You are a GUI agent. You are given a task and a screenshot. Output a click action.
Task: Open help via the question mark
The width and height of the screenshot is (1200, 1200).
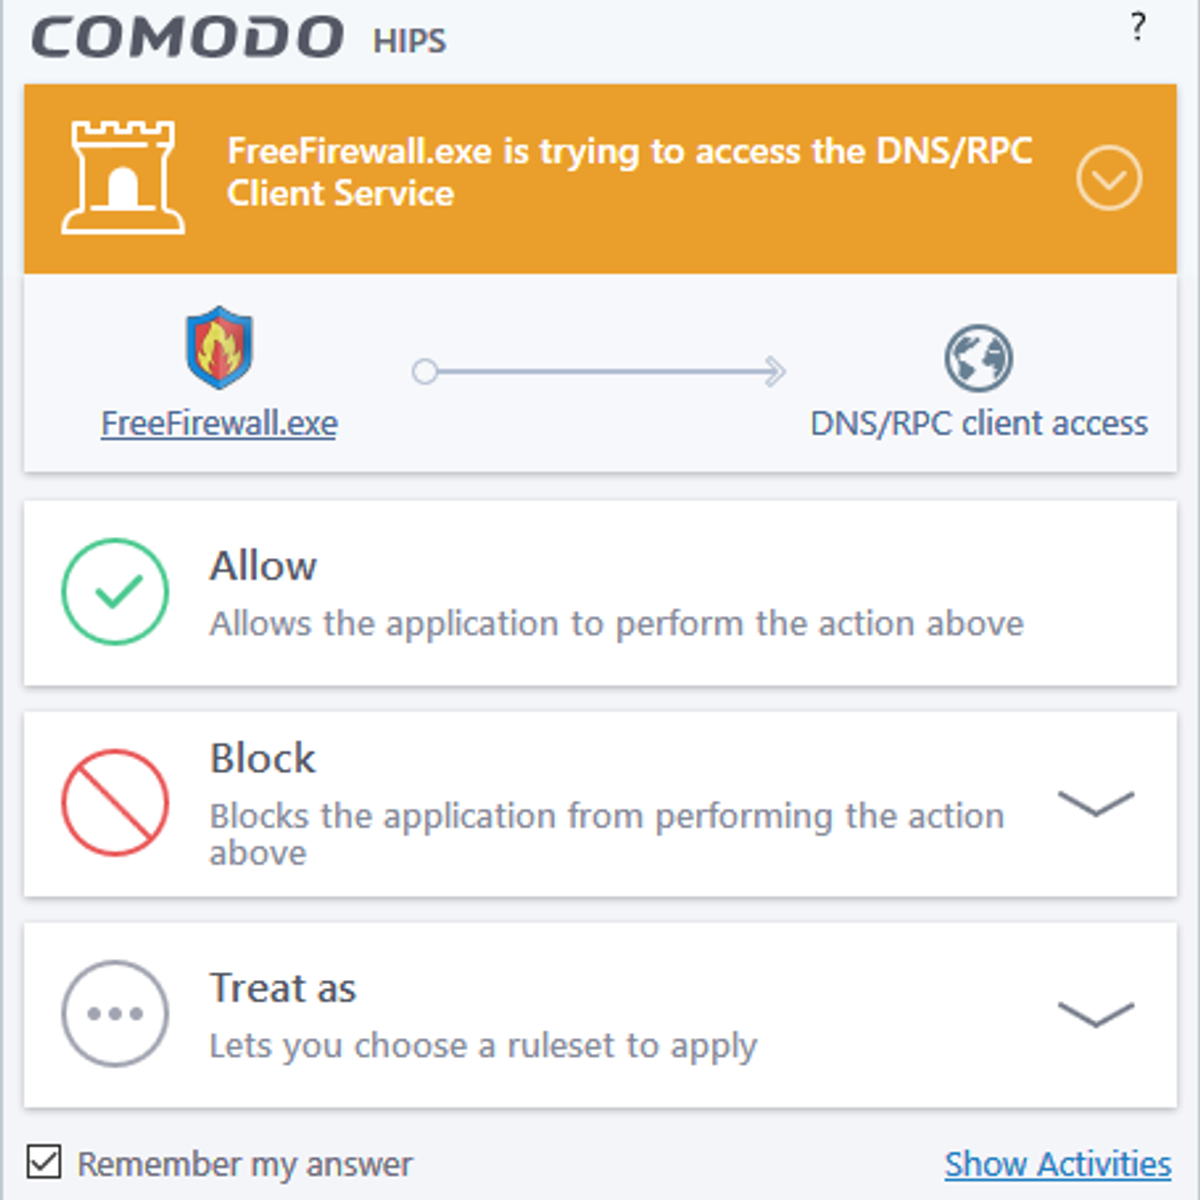click(1138, 27)
